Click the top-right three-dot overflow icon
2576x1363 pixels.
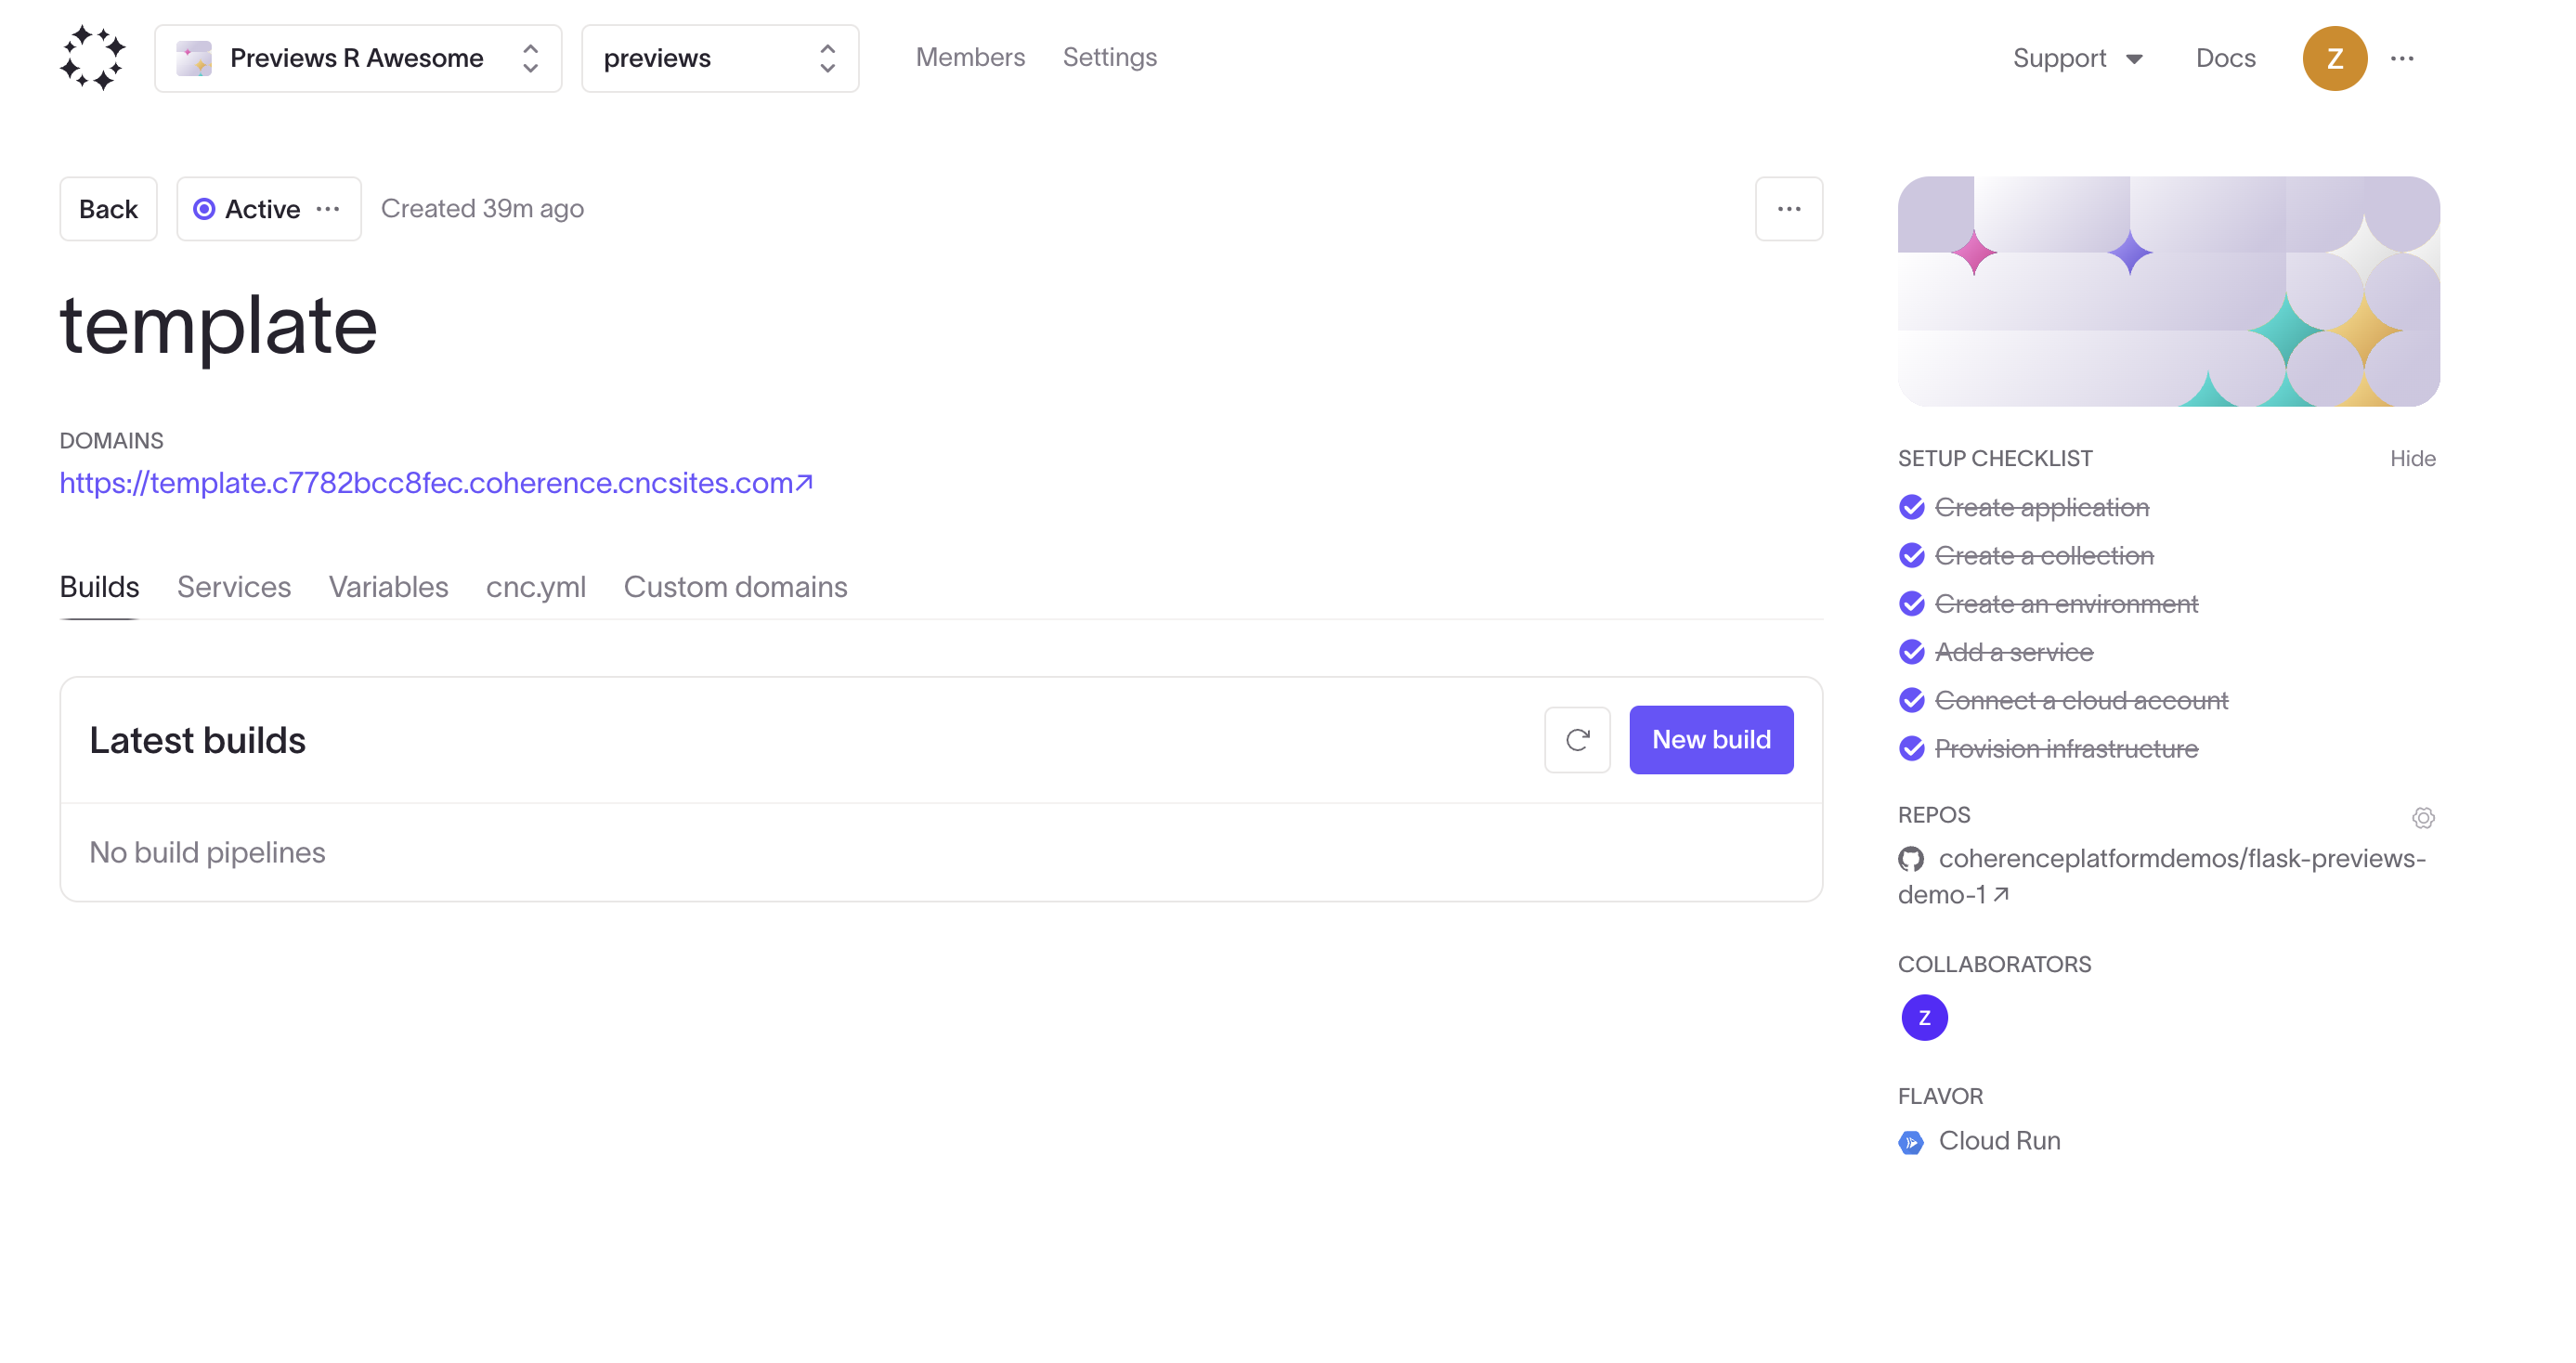click(x=2402, y=58)
